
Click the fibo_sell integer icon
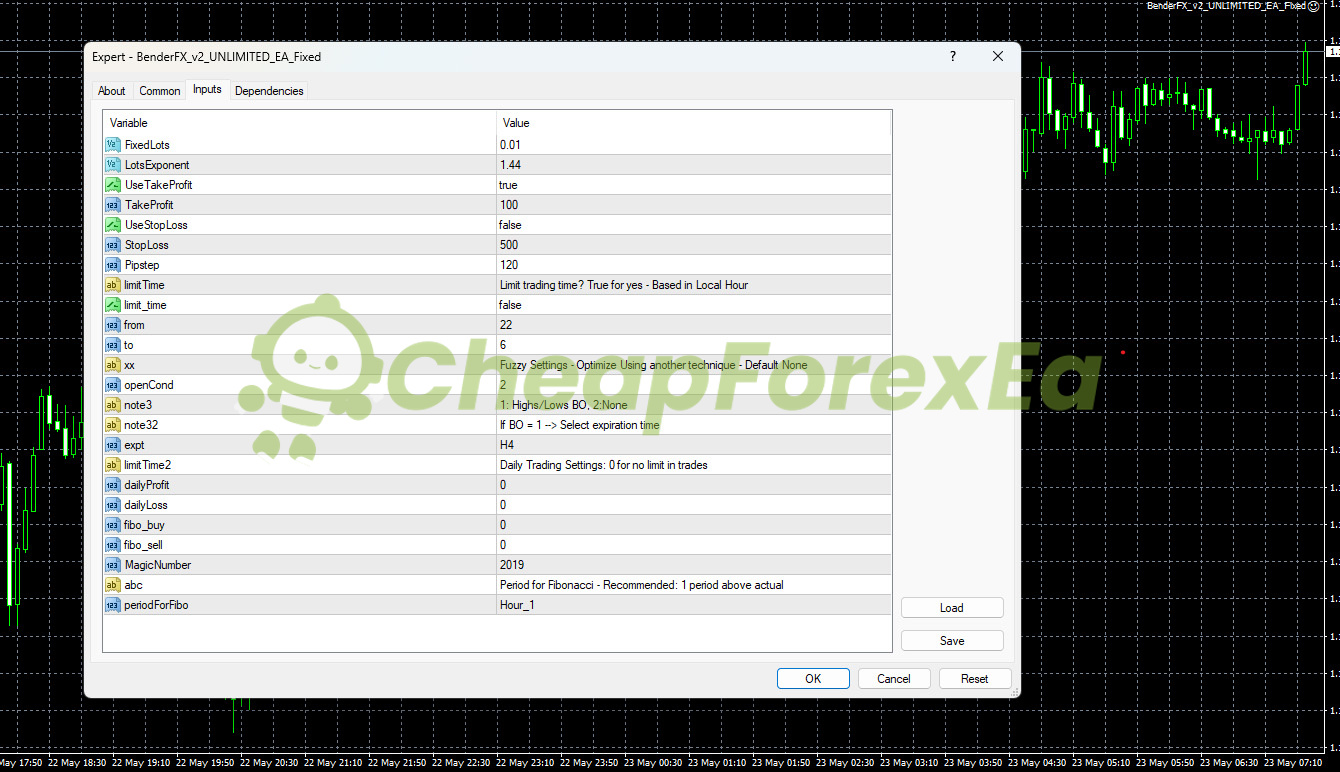(x=112, y=545)
